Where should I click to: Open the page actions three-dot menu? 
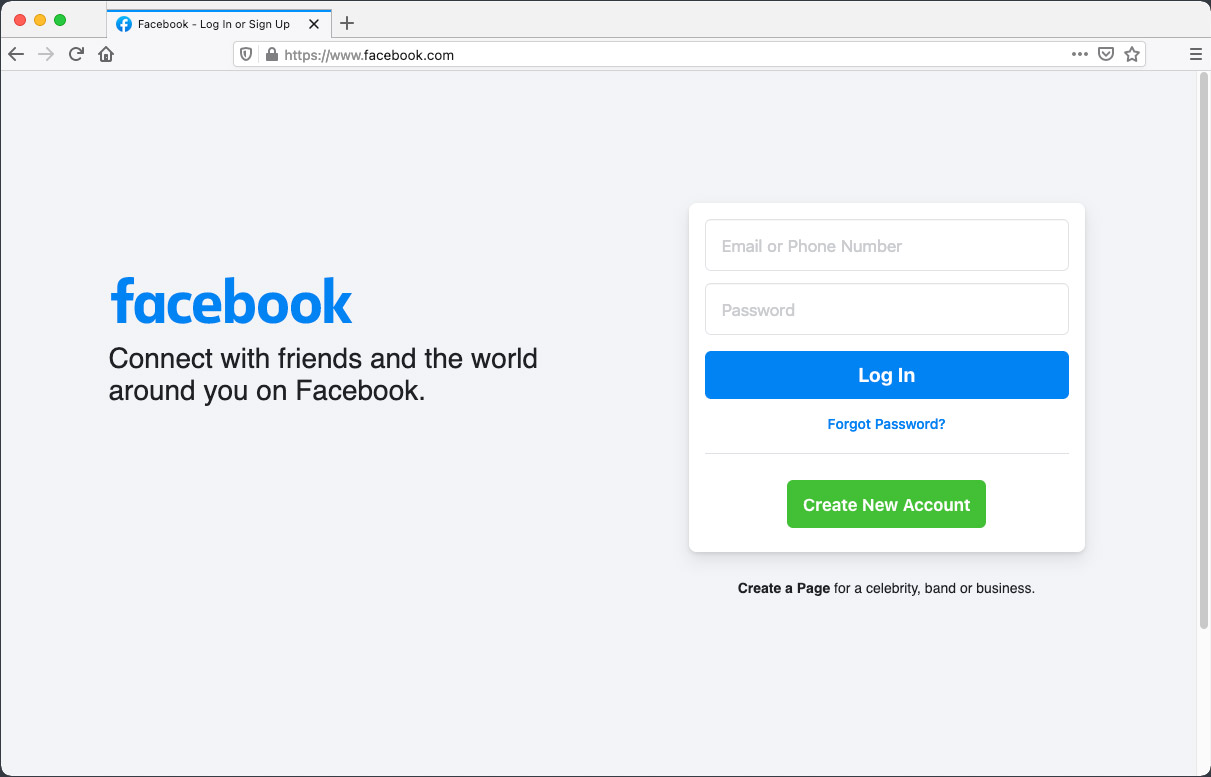point(1080,55)
